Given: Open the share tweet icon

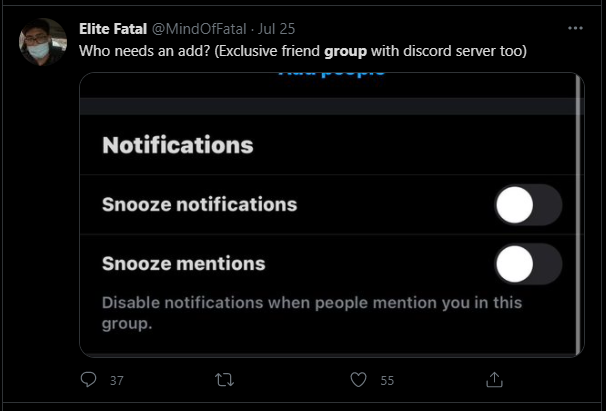Looking at the screenshot, I should (x=494, y=380).
